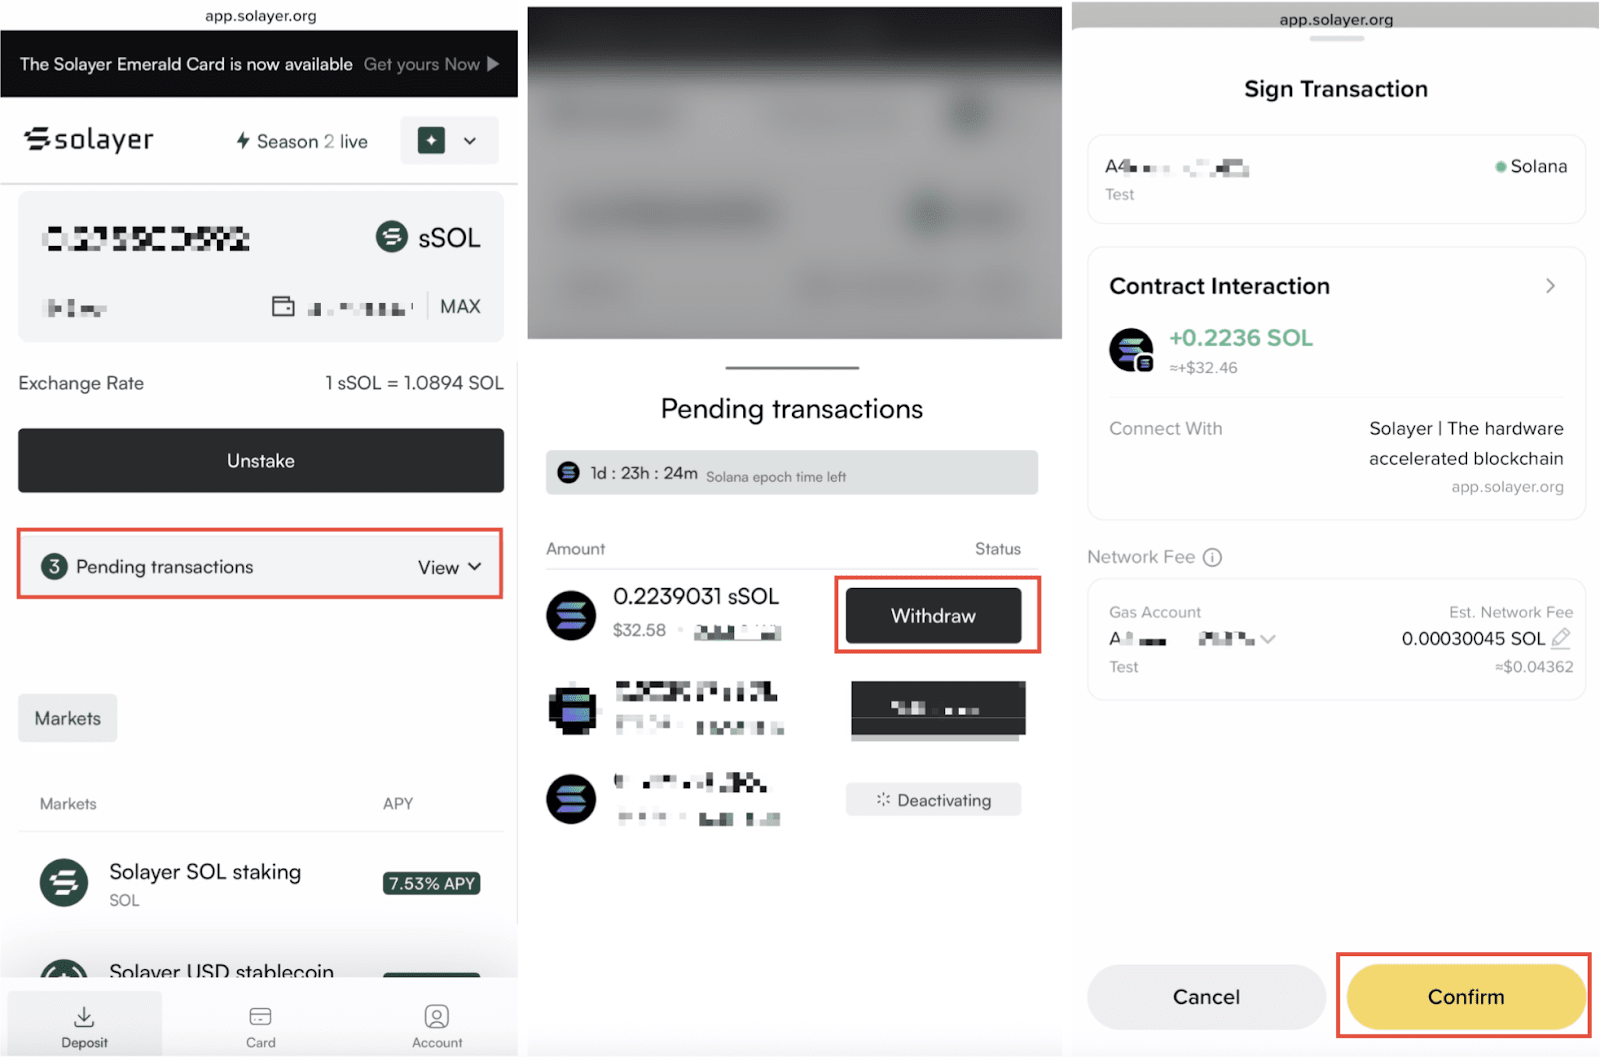Tap the yellow Confirm button
The height and width of the screenshot is (1057, 1600).
pyautogui.click(x=1464, y=996)
